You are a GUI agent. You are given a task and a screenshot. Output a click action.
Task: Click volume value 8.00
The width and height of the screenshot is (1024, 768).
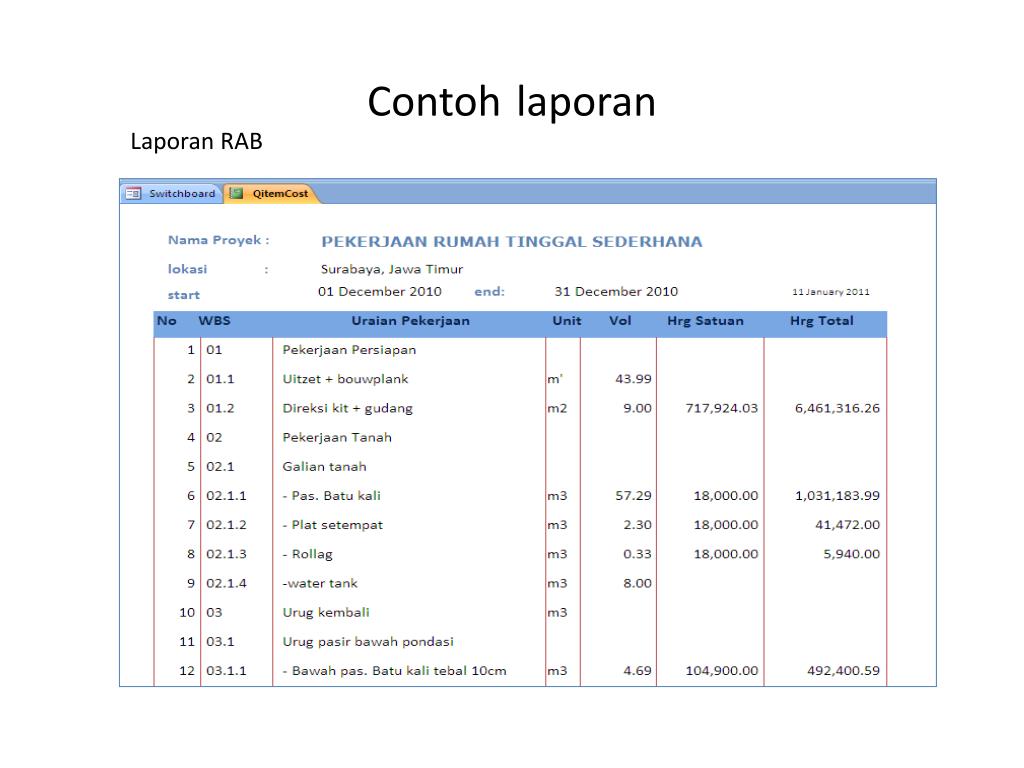637,583
